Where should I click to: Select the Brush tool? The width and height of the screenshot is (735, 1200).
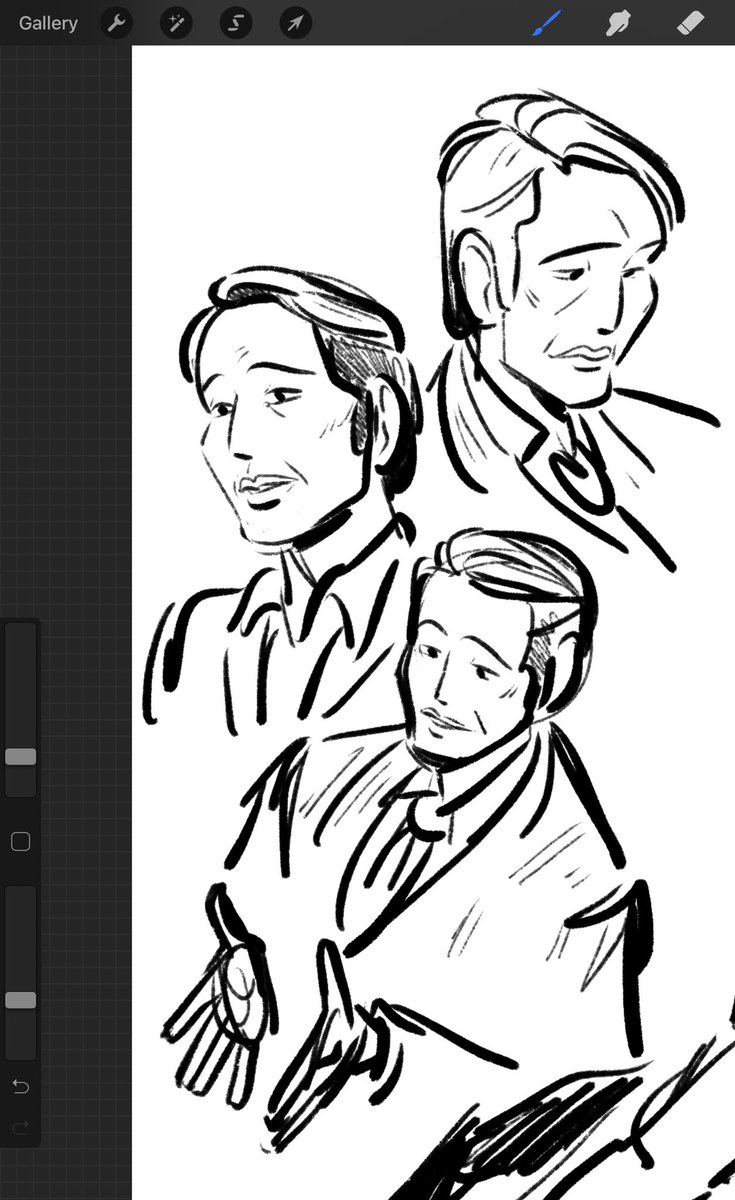click(x=546, y=23)
